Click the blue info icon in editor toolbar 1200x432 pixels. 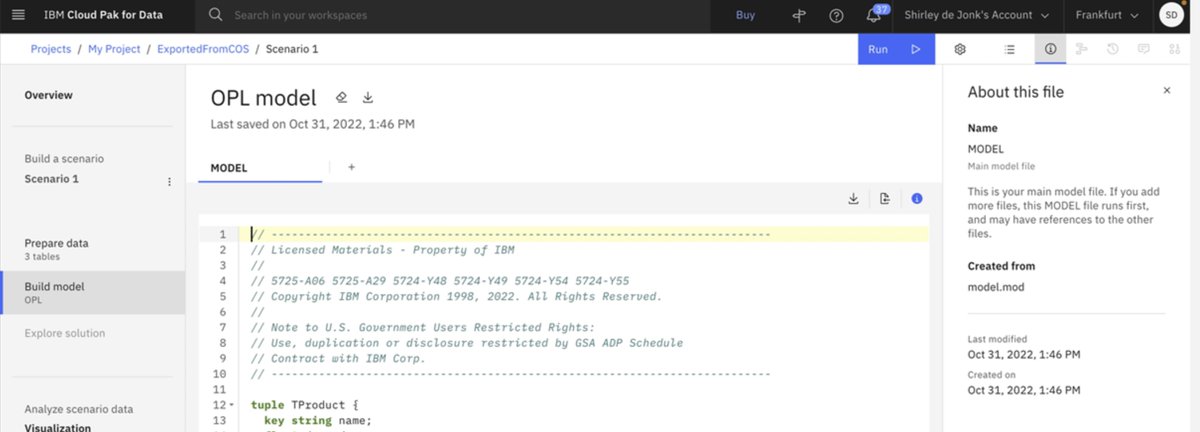916,199
